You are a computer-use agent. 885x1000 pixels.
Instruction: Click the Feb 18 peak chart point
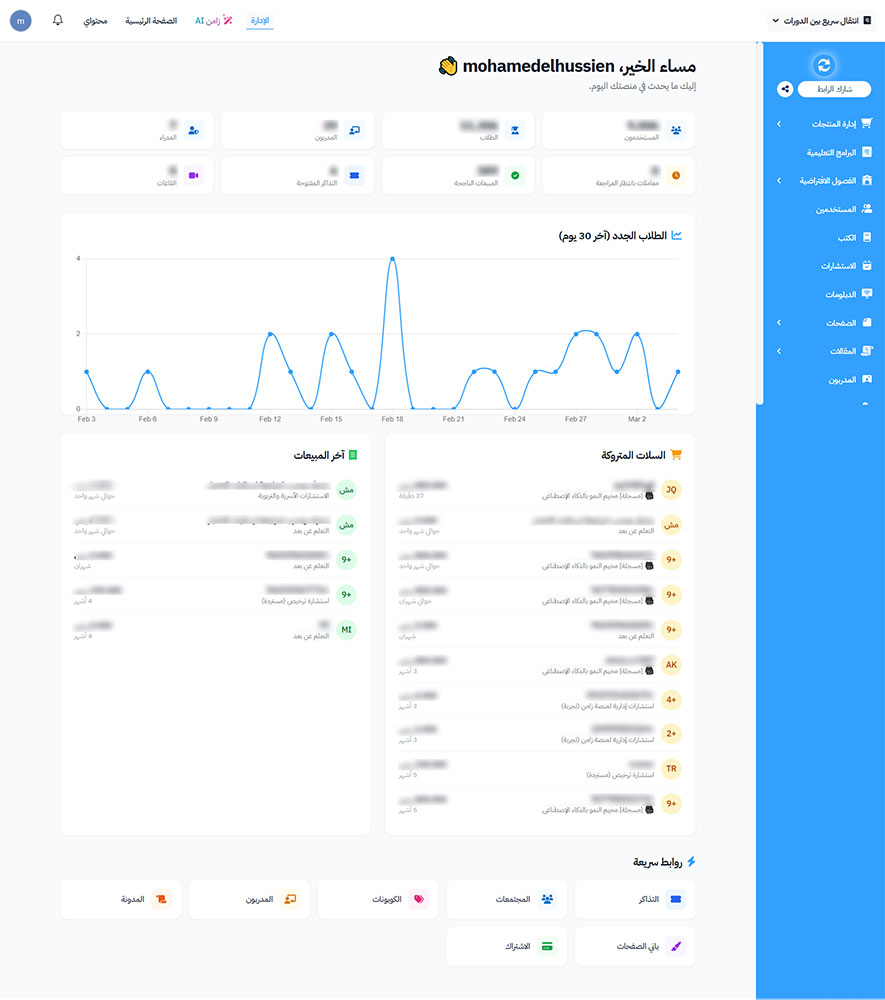pyautogui.click(x=392, y=259)
